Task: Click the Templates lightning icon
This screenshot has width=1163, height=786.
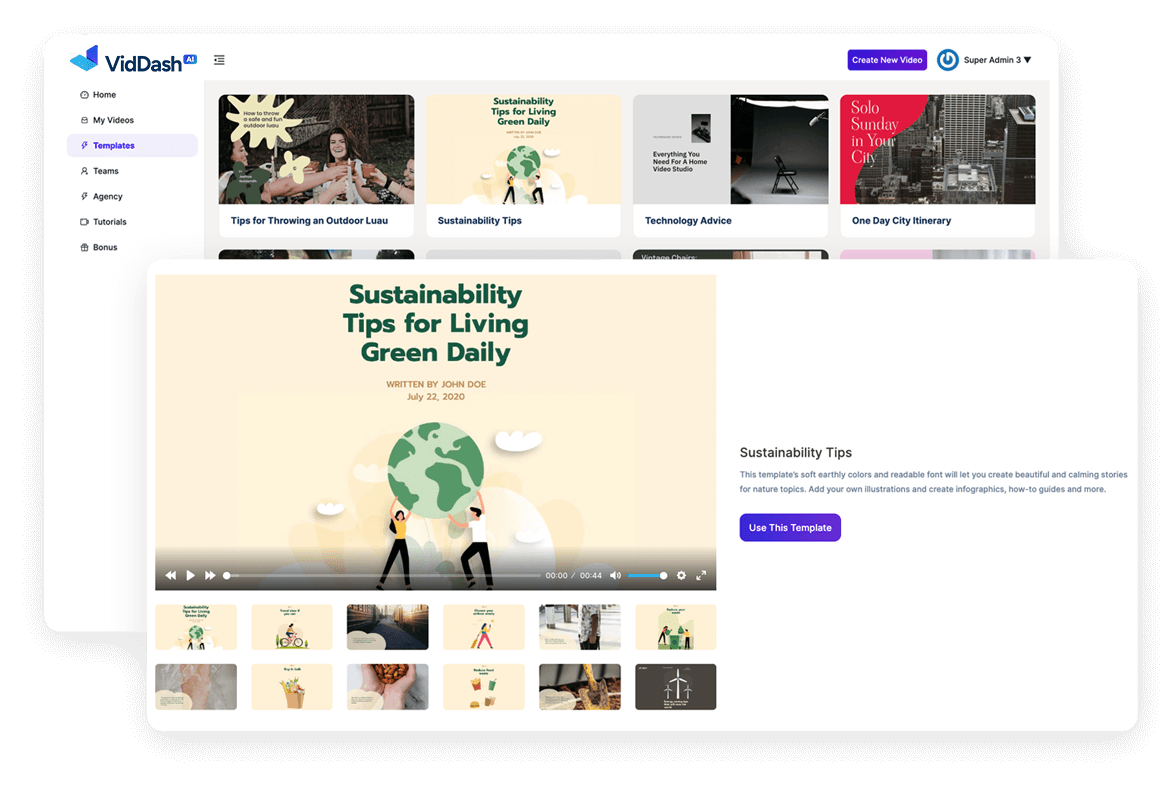Action: tap(84, 145)
